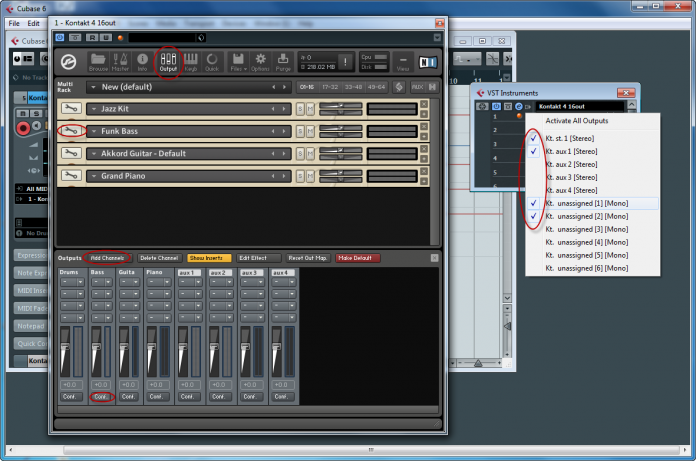
Task: Open the New (default) multi dropdown
Action: tap(93, 87)
